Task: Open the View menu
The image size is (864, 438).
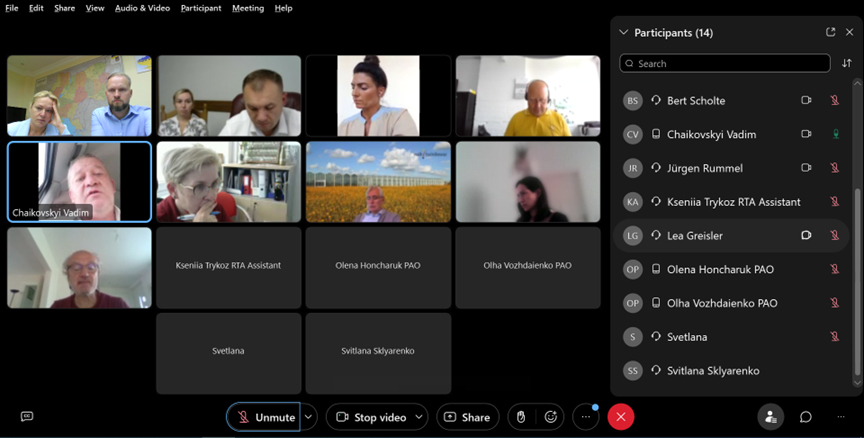Action: 95,8
